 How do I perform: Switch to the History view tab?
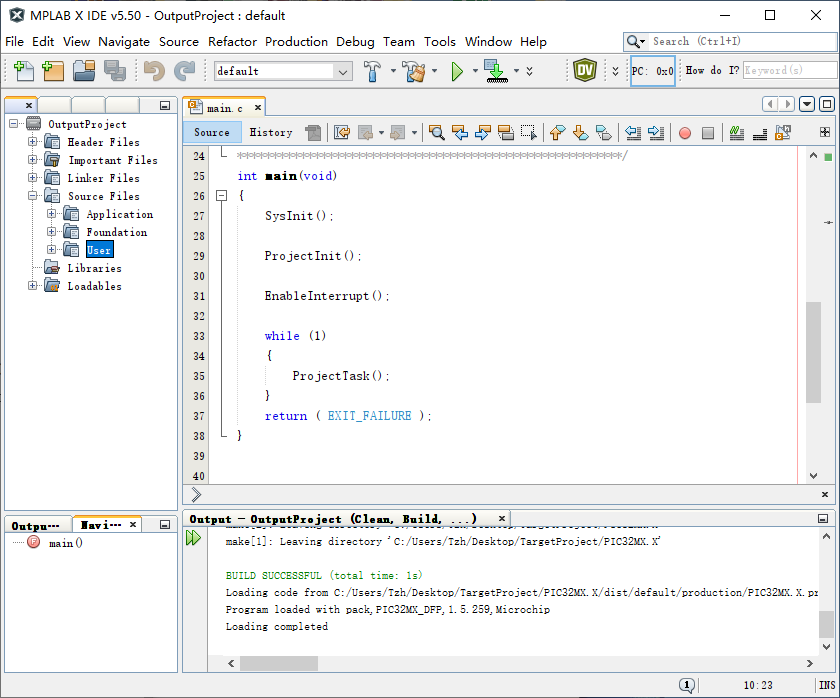coord(271,132)
